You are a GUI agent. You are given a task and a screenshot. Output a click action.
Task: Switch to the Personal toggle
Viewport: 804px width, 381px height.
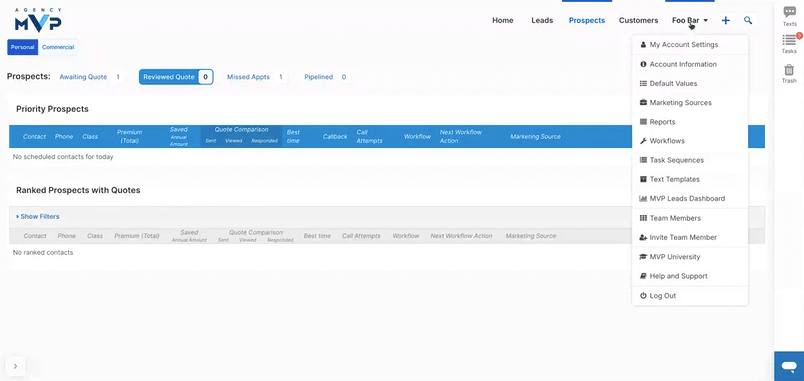click(x=23, y=47)
